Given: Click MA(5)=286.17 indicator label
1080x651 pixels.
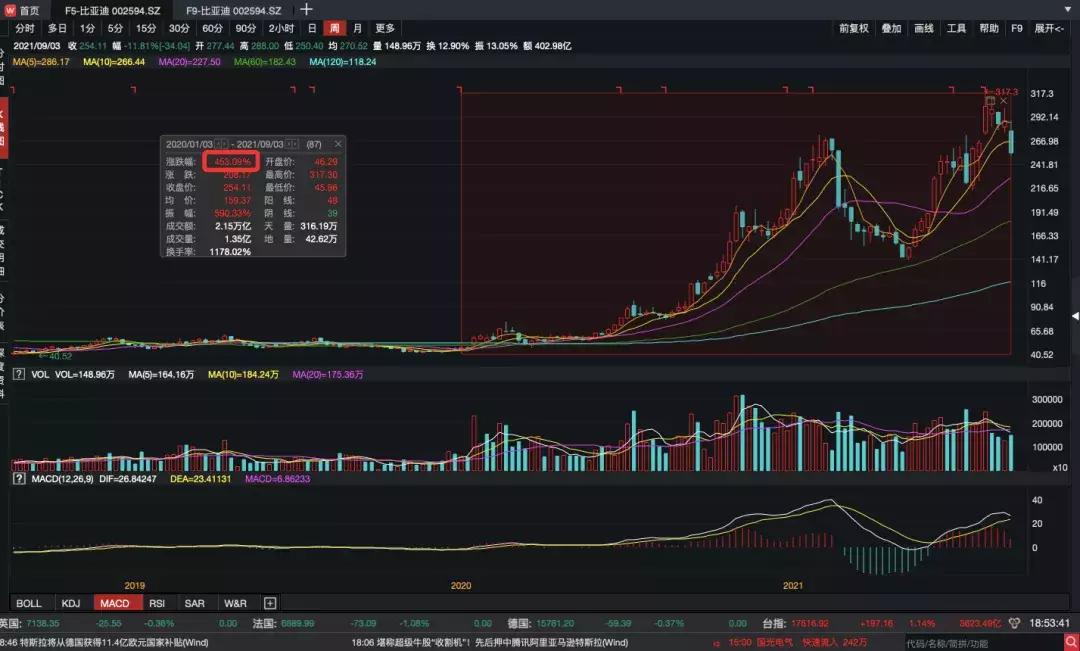Looking at the screenshot, I should (41, 62).
